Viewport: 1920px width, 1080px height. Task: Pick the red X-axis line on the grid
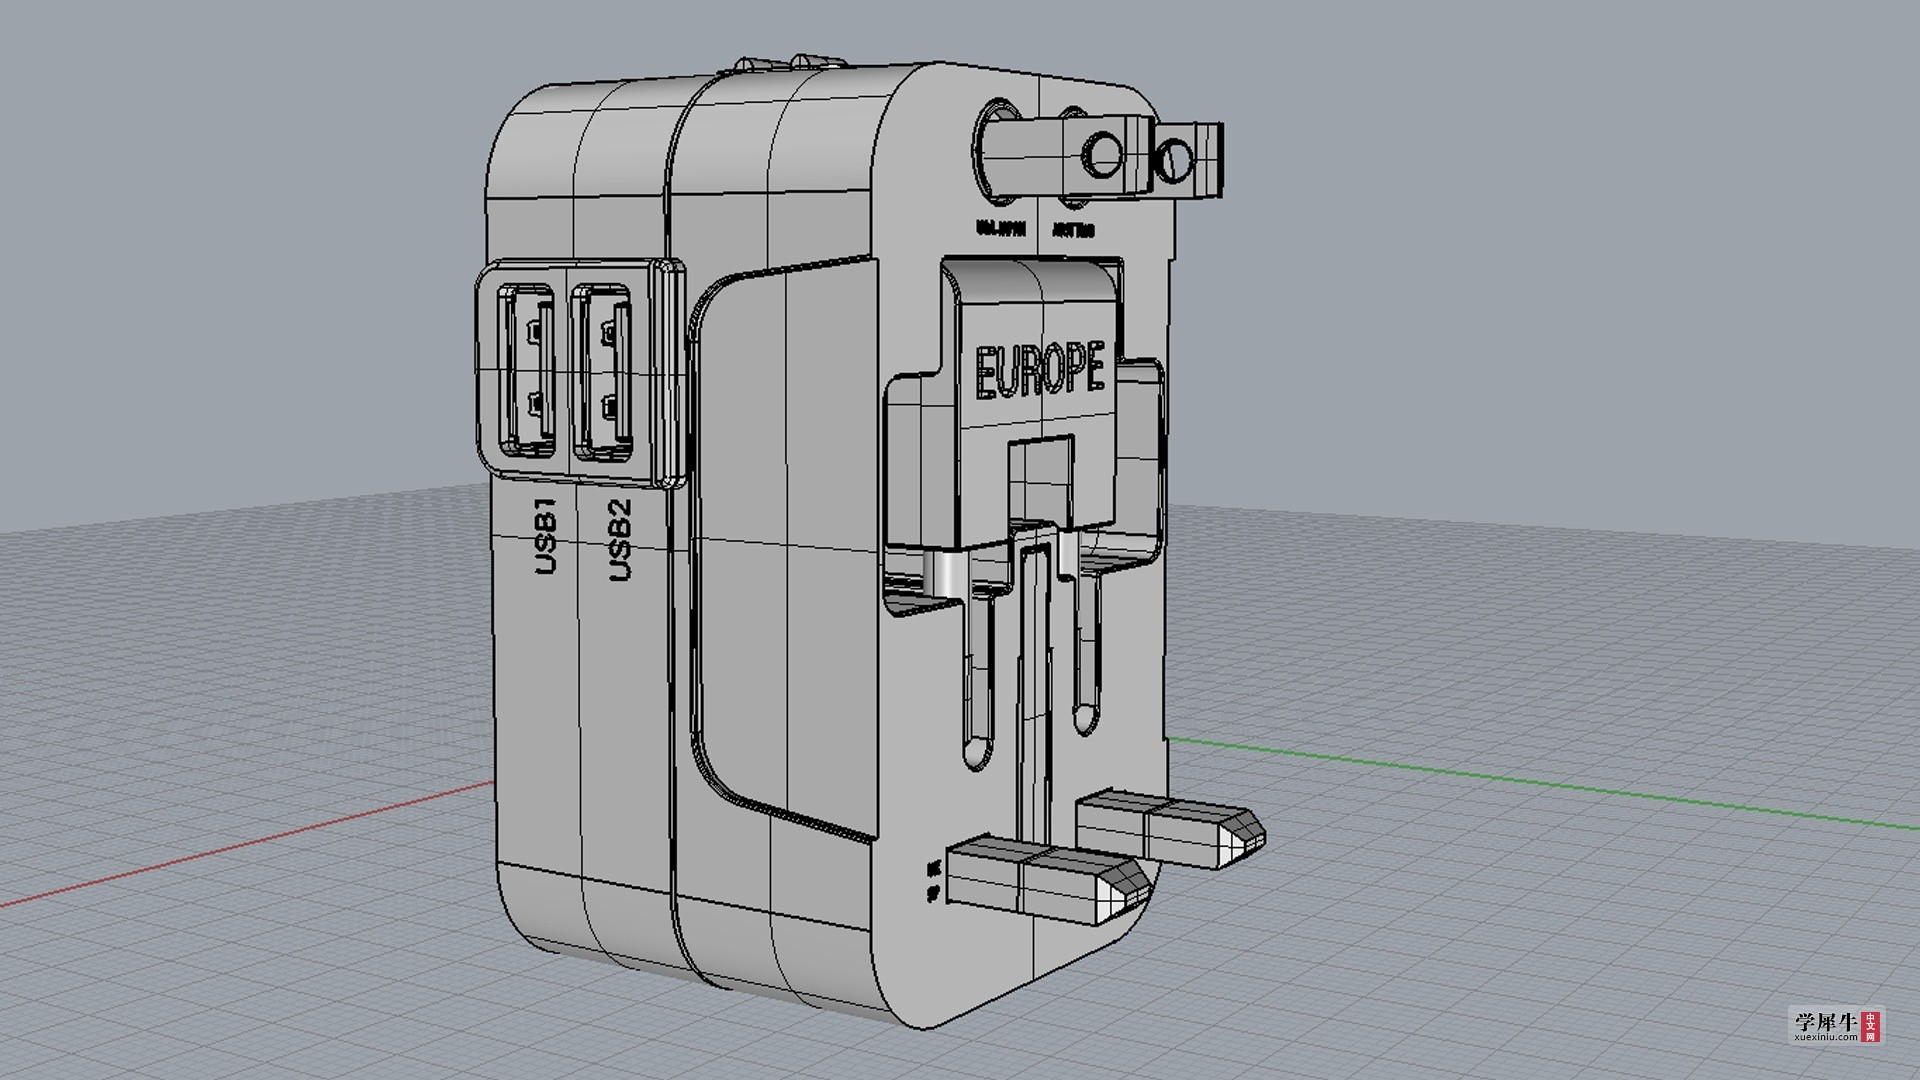[247, 845]
